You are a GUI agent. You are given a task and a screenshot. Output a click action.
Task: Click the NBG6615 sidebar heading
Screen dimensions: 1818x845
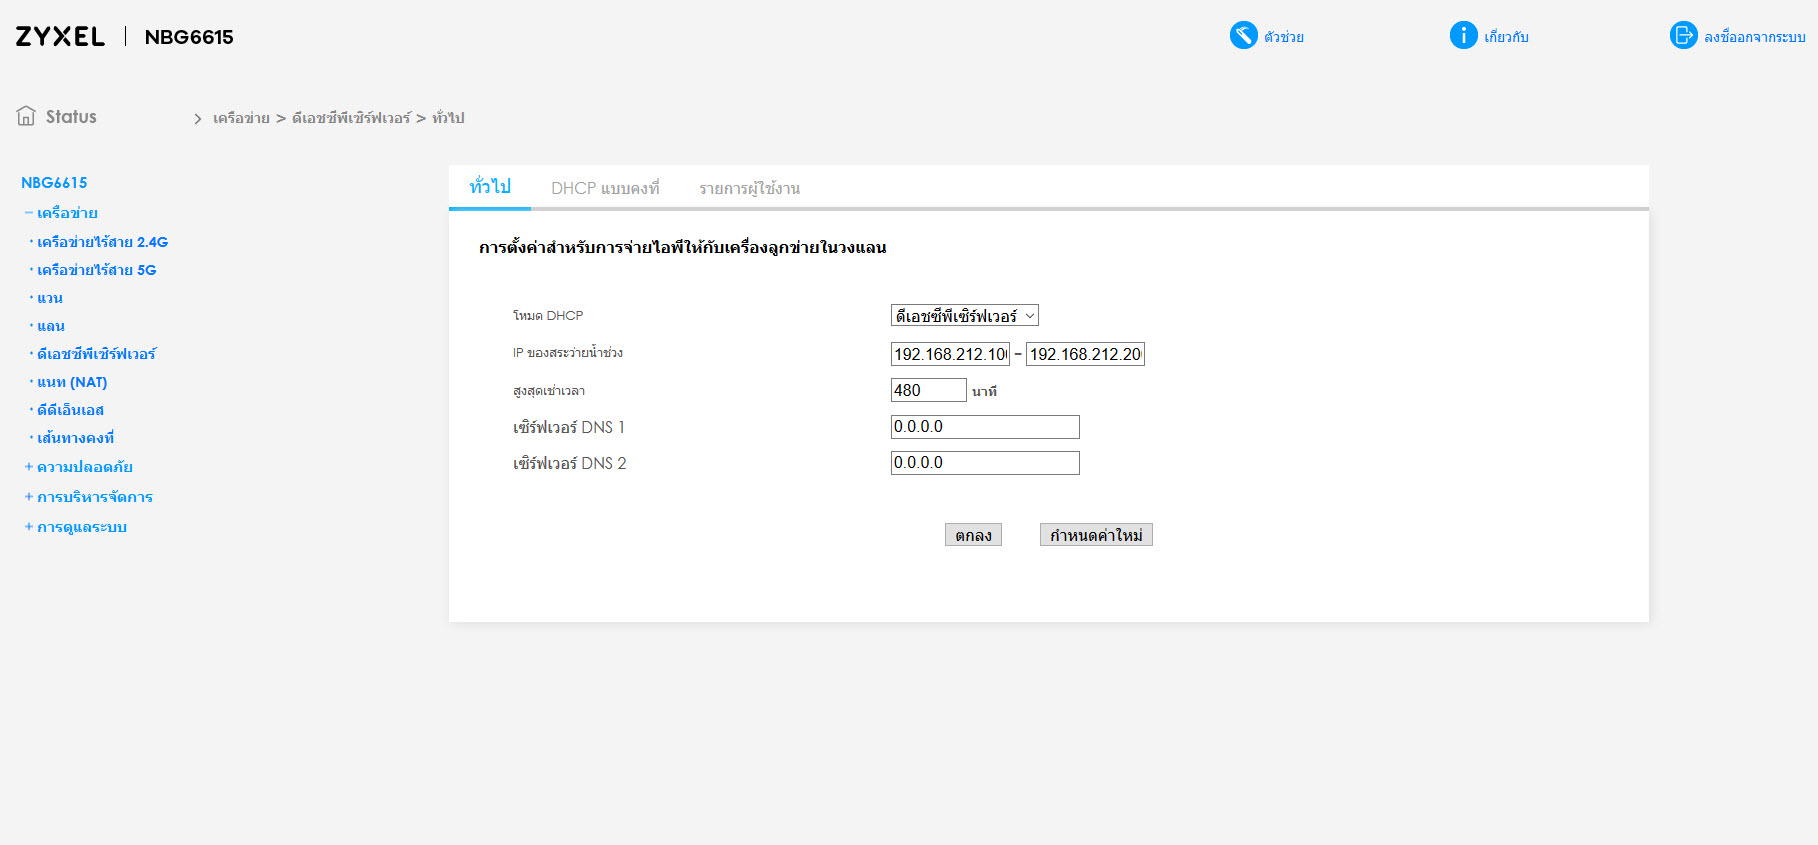[x=54, y=183]
